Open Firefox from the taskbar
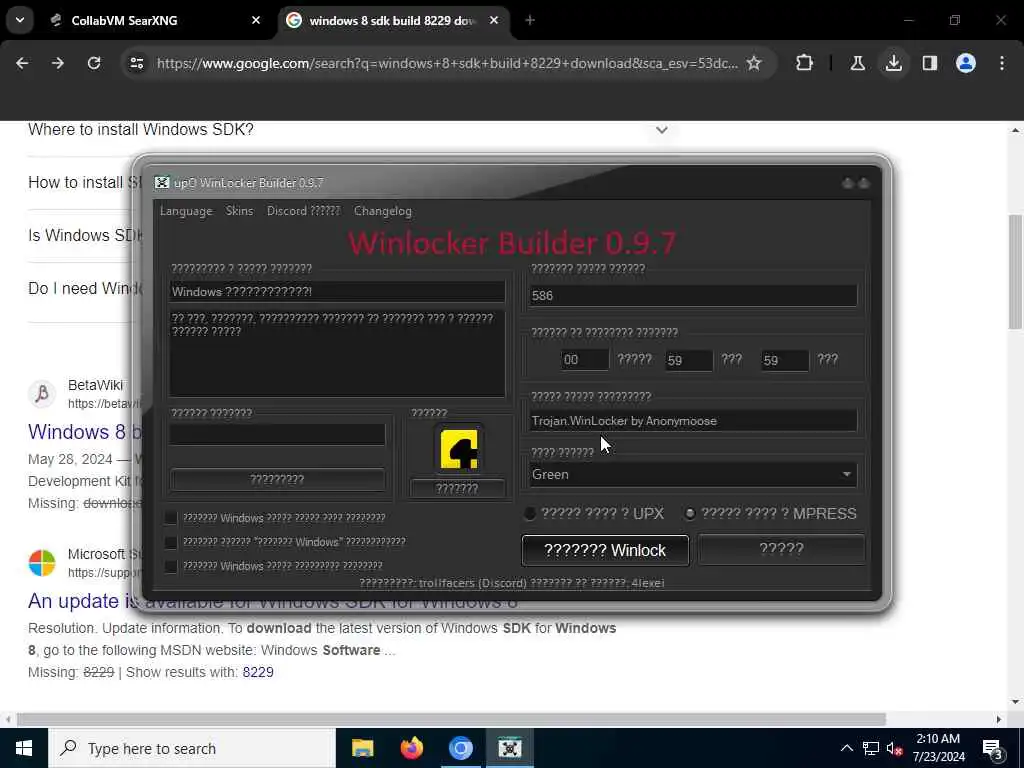The image size is (1024, 768). [x=411, y=748]
